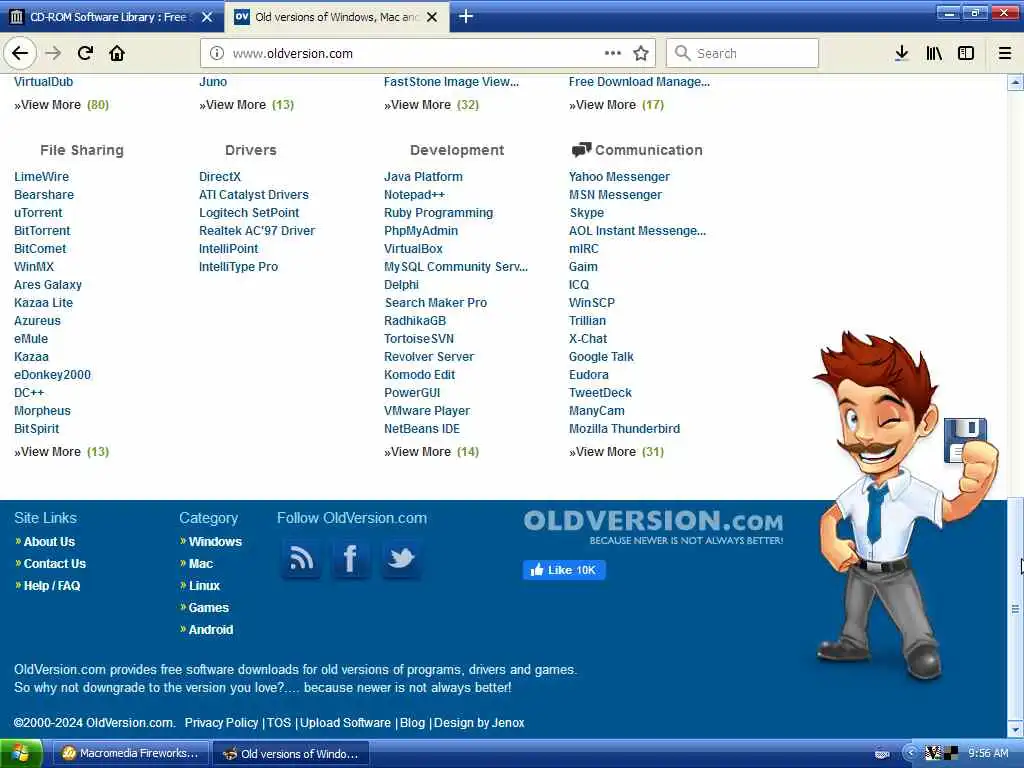Go to the browser home page
1024x768 pixels.
click(x=117, y=53)
